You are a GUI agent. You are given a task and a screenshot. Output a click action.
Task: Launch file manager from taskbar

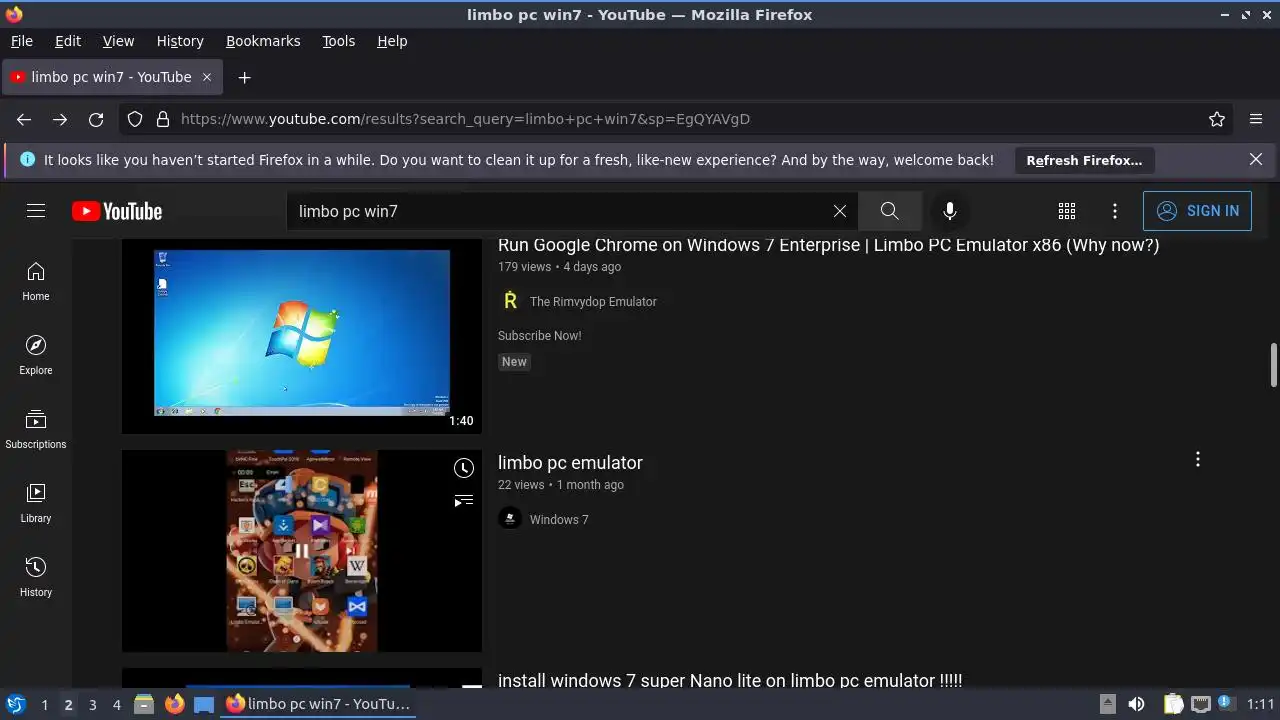144,704
